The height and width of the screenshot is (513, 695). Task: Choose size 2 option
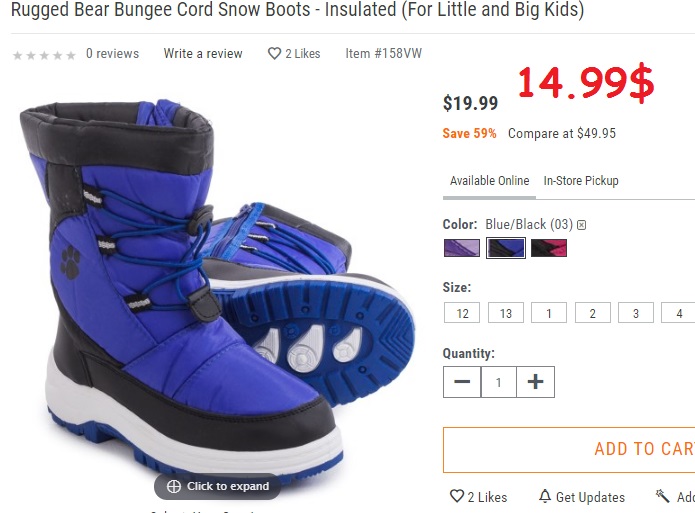(x=593, y=313)
